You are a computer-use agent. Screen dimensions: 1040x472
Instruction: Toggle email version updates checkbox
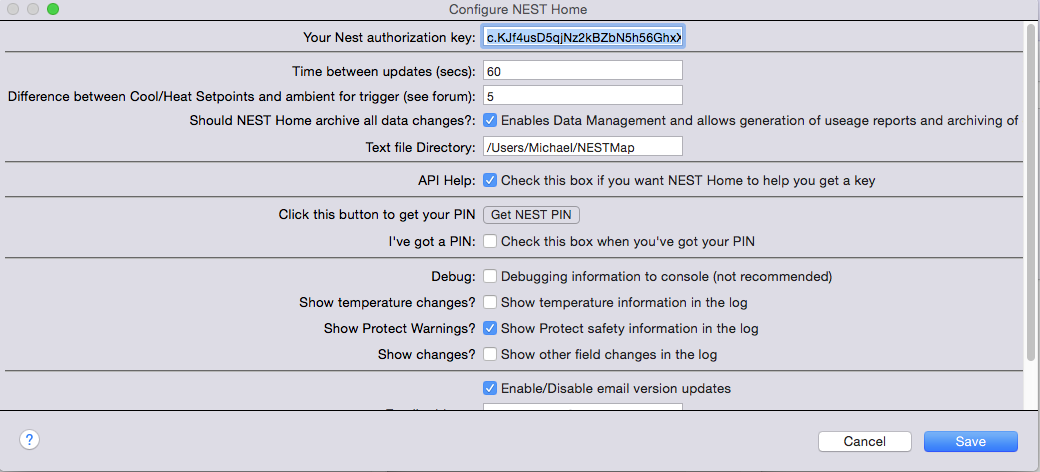489,388
